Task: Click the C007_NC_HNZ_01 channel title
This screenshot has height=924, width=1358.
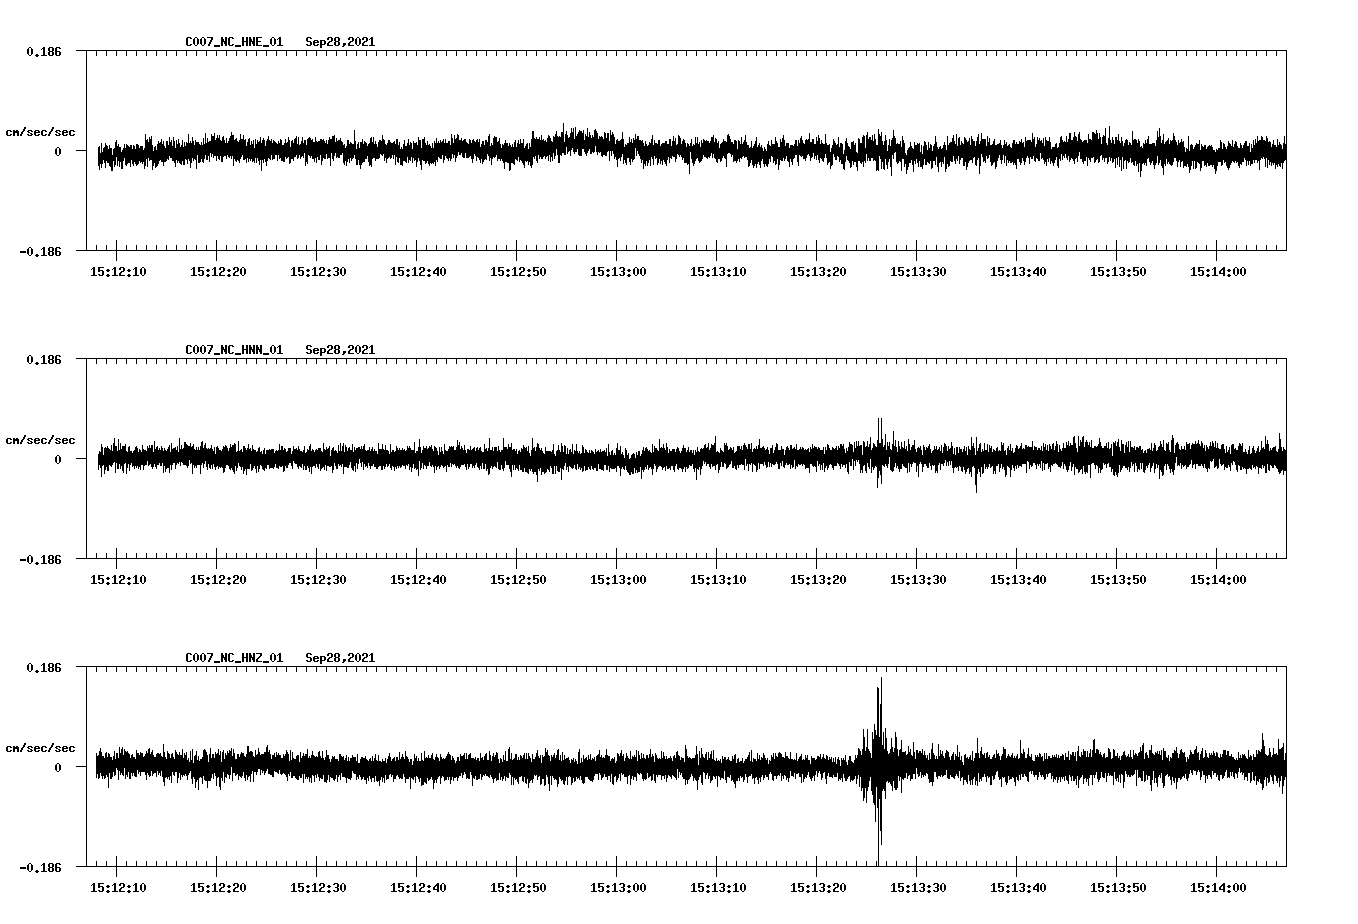Action: click(x=234, y=658)
